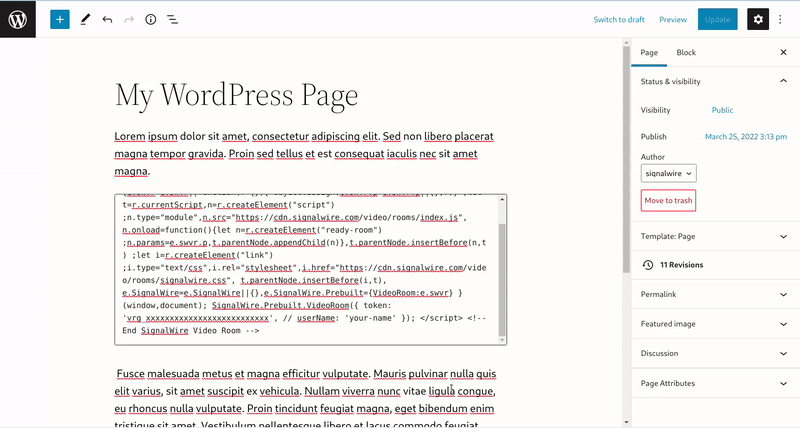The image size is (800, 428).
Task: Click the WordPress logo to exit editor
Action: coord(18,19)
